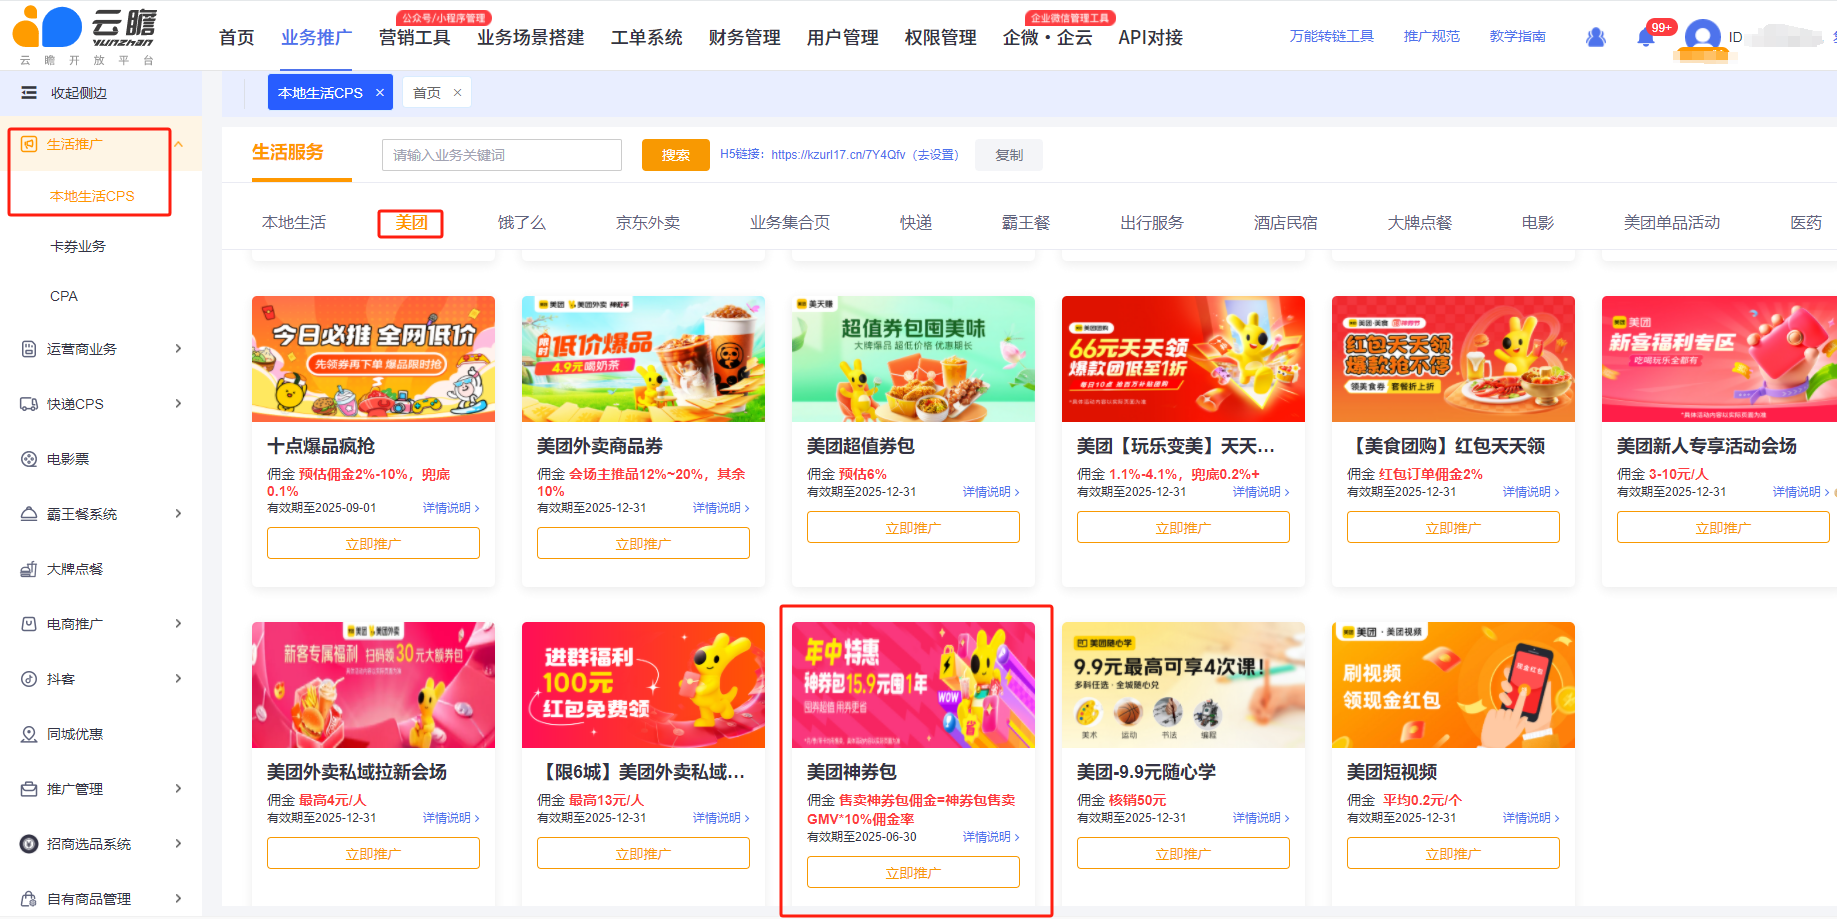
Task: Click the 今日必推全网低价 banner thumbnail
Action: pos(373,359)
